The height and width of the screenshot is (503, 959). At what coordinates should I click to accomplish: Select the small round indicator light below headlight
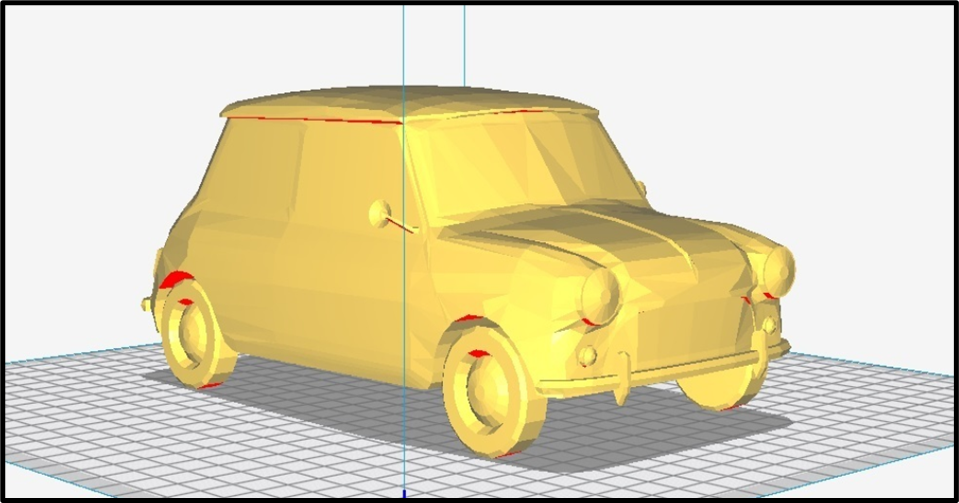[x=588, y=355]
